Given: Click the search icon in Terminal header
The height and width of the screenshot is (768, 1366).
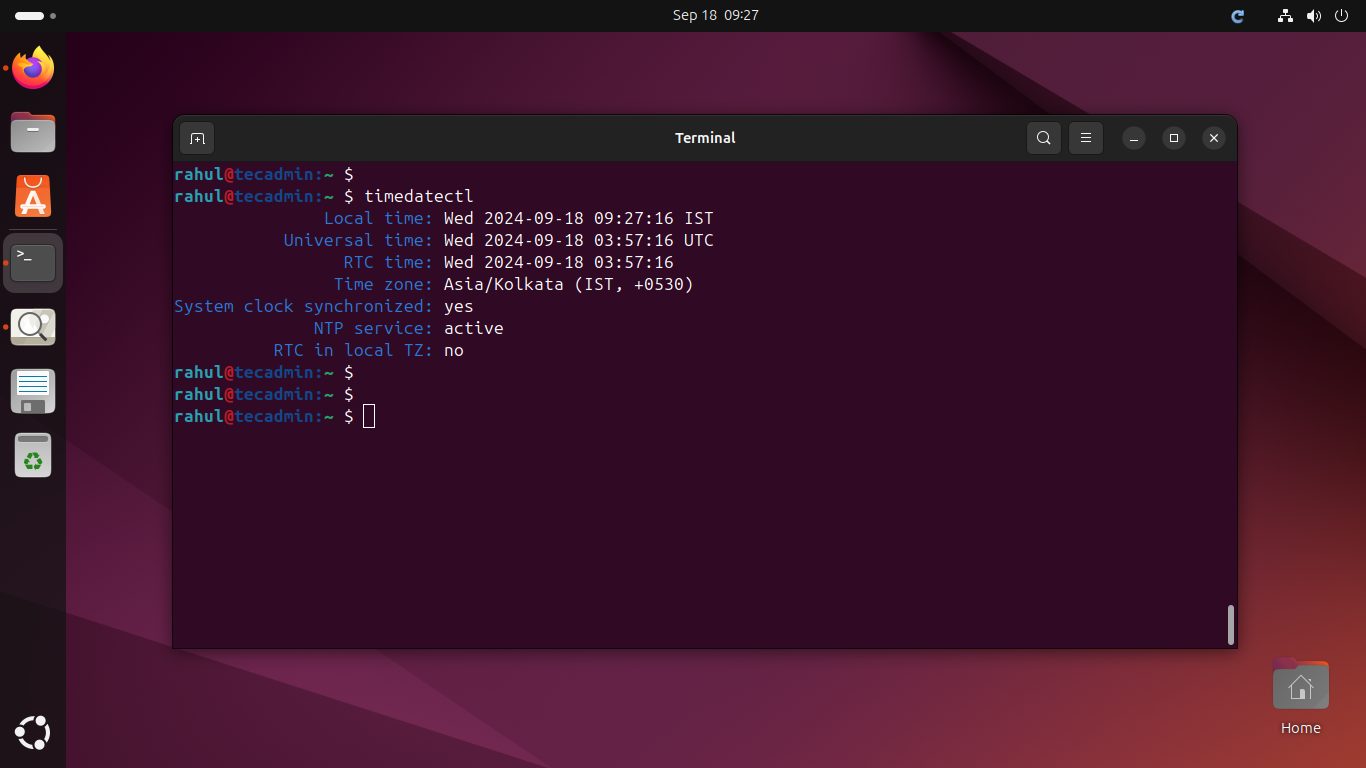Looking at the screenshot, I should pos(1043,138).
